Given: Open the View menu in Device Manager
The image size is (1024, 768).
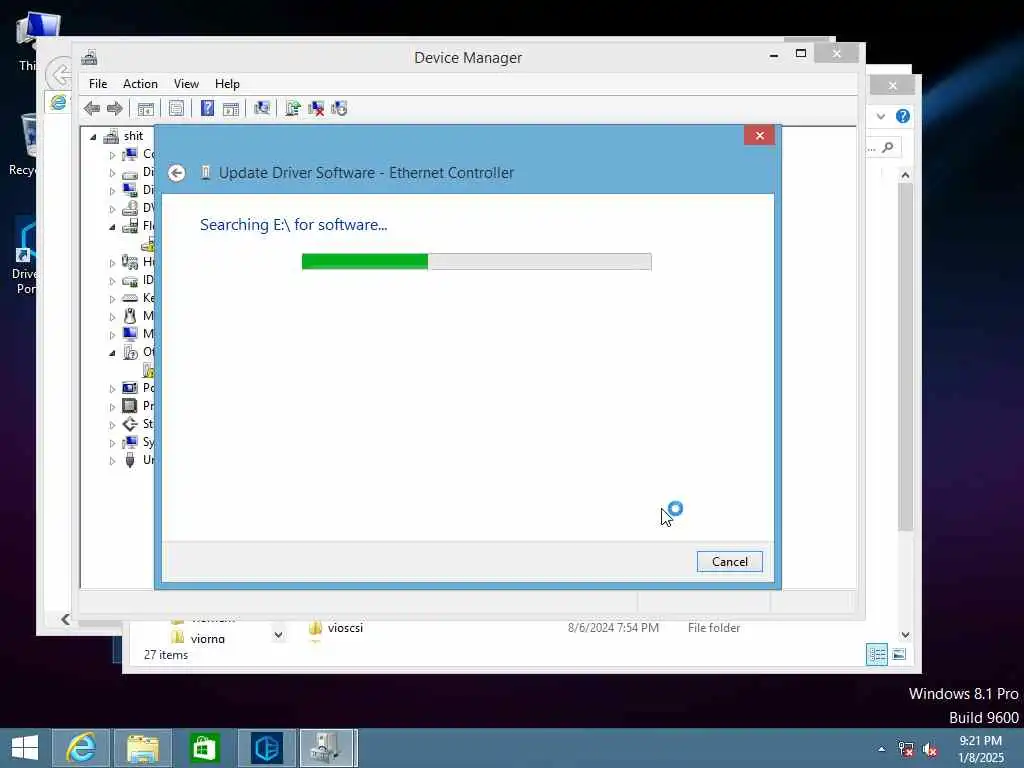Looking at the screenshot, I should click(186, 84).
